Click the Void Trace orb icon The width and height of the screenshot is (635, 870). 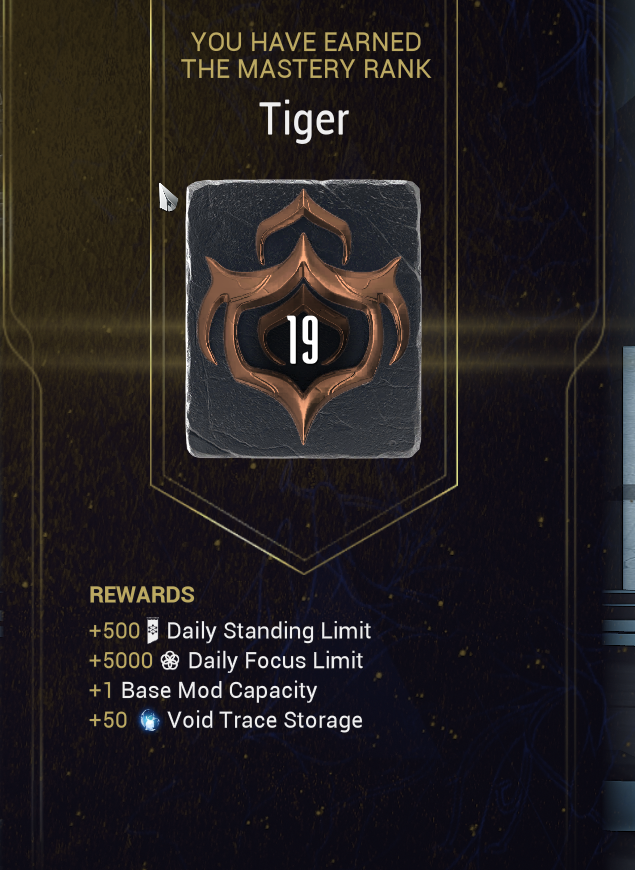pyautogui.click(x=149, y=720)
